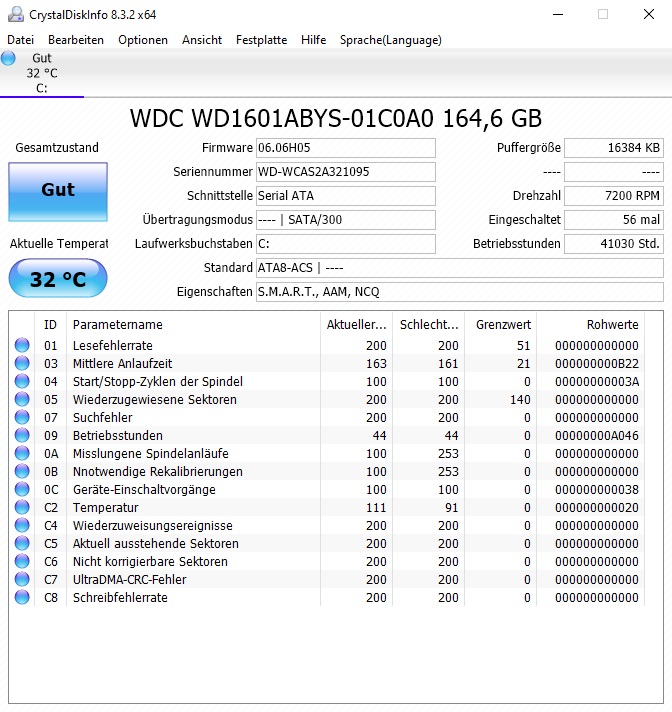Click the disk model title WDC WD1601ABYS-01C0A0
The width and height of the screenshot is (672, 712).
[336, 119]
